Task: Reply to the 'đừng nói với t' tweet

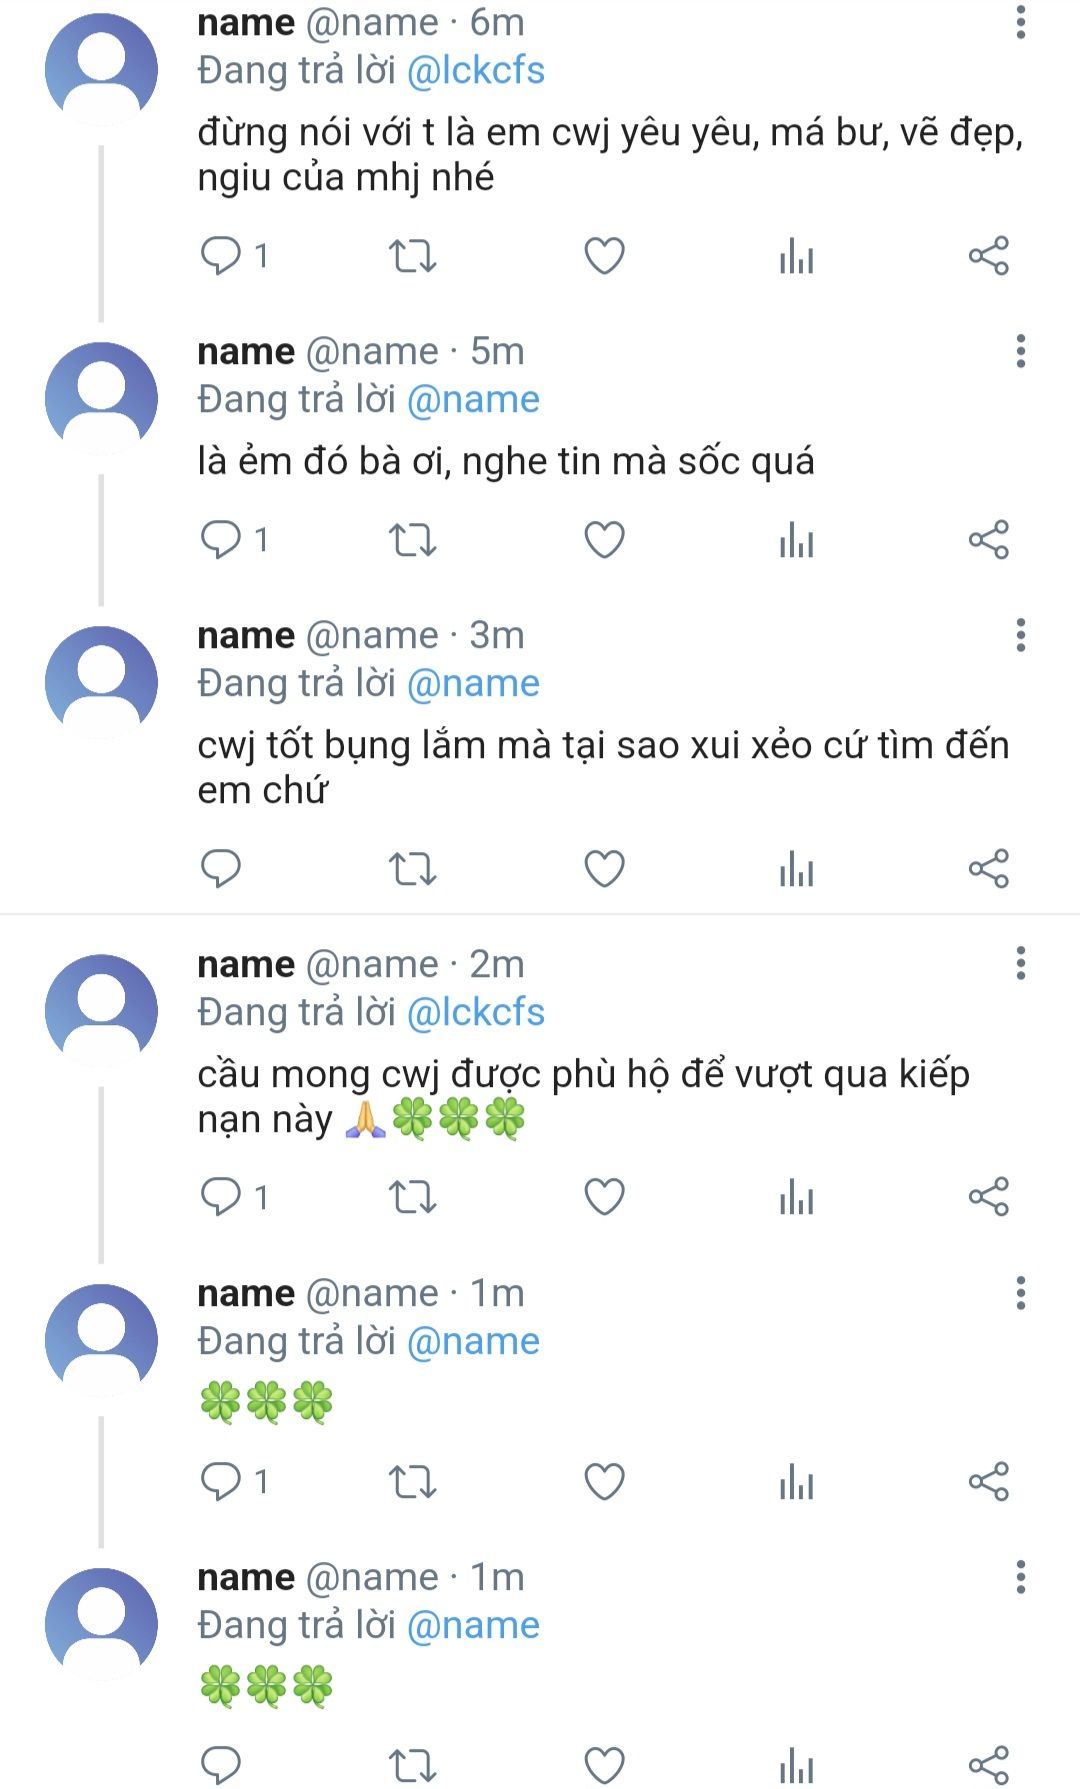Action: (x=221, y=256)
